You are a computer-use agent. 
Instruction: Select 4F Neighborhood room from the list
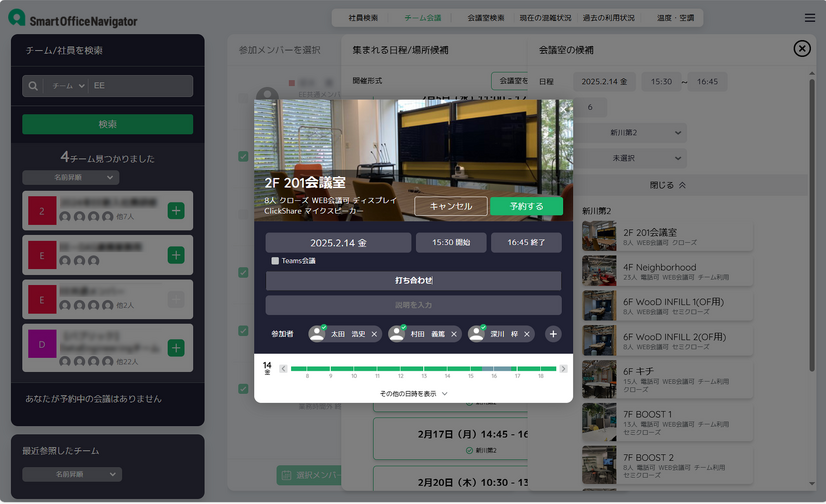pos(667,274)
